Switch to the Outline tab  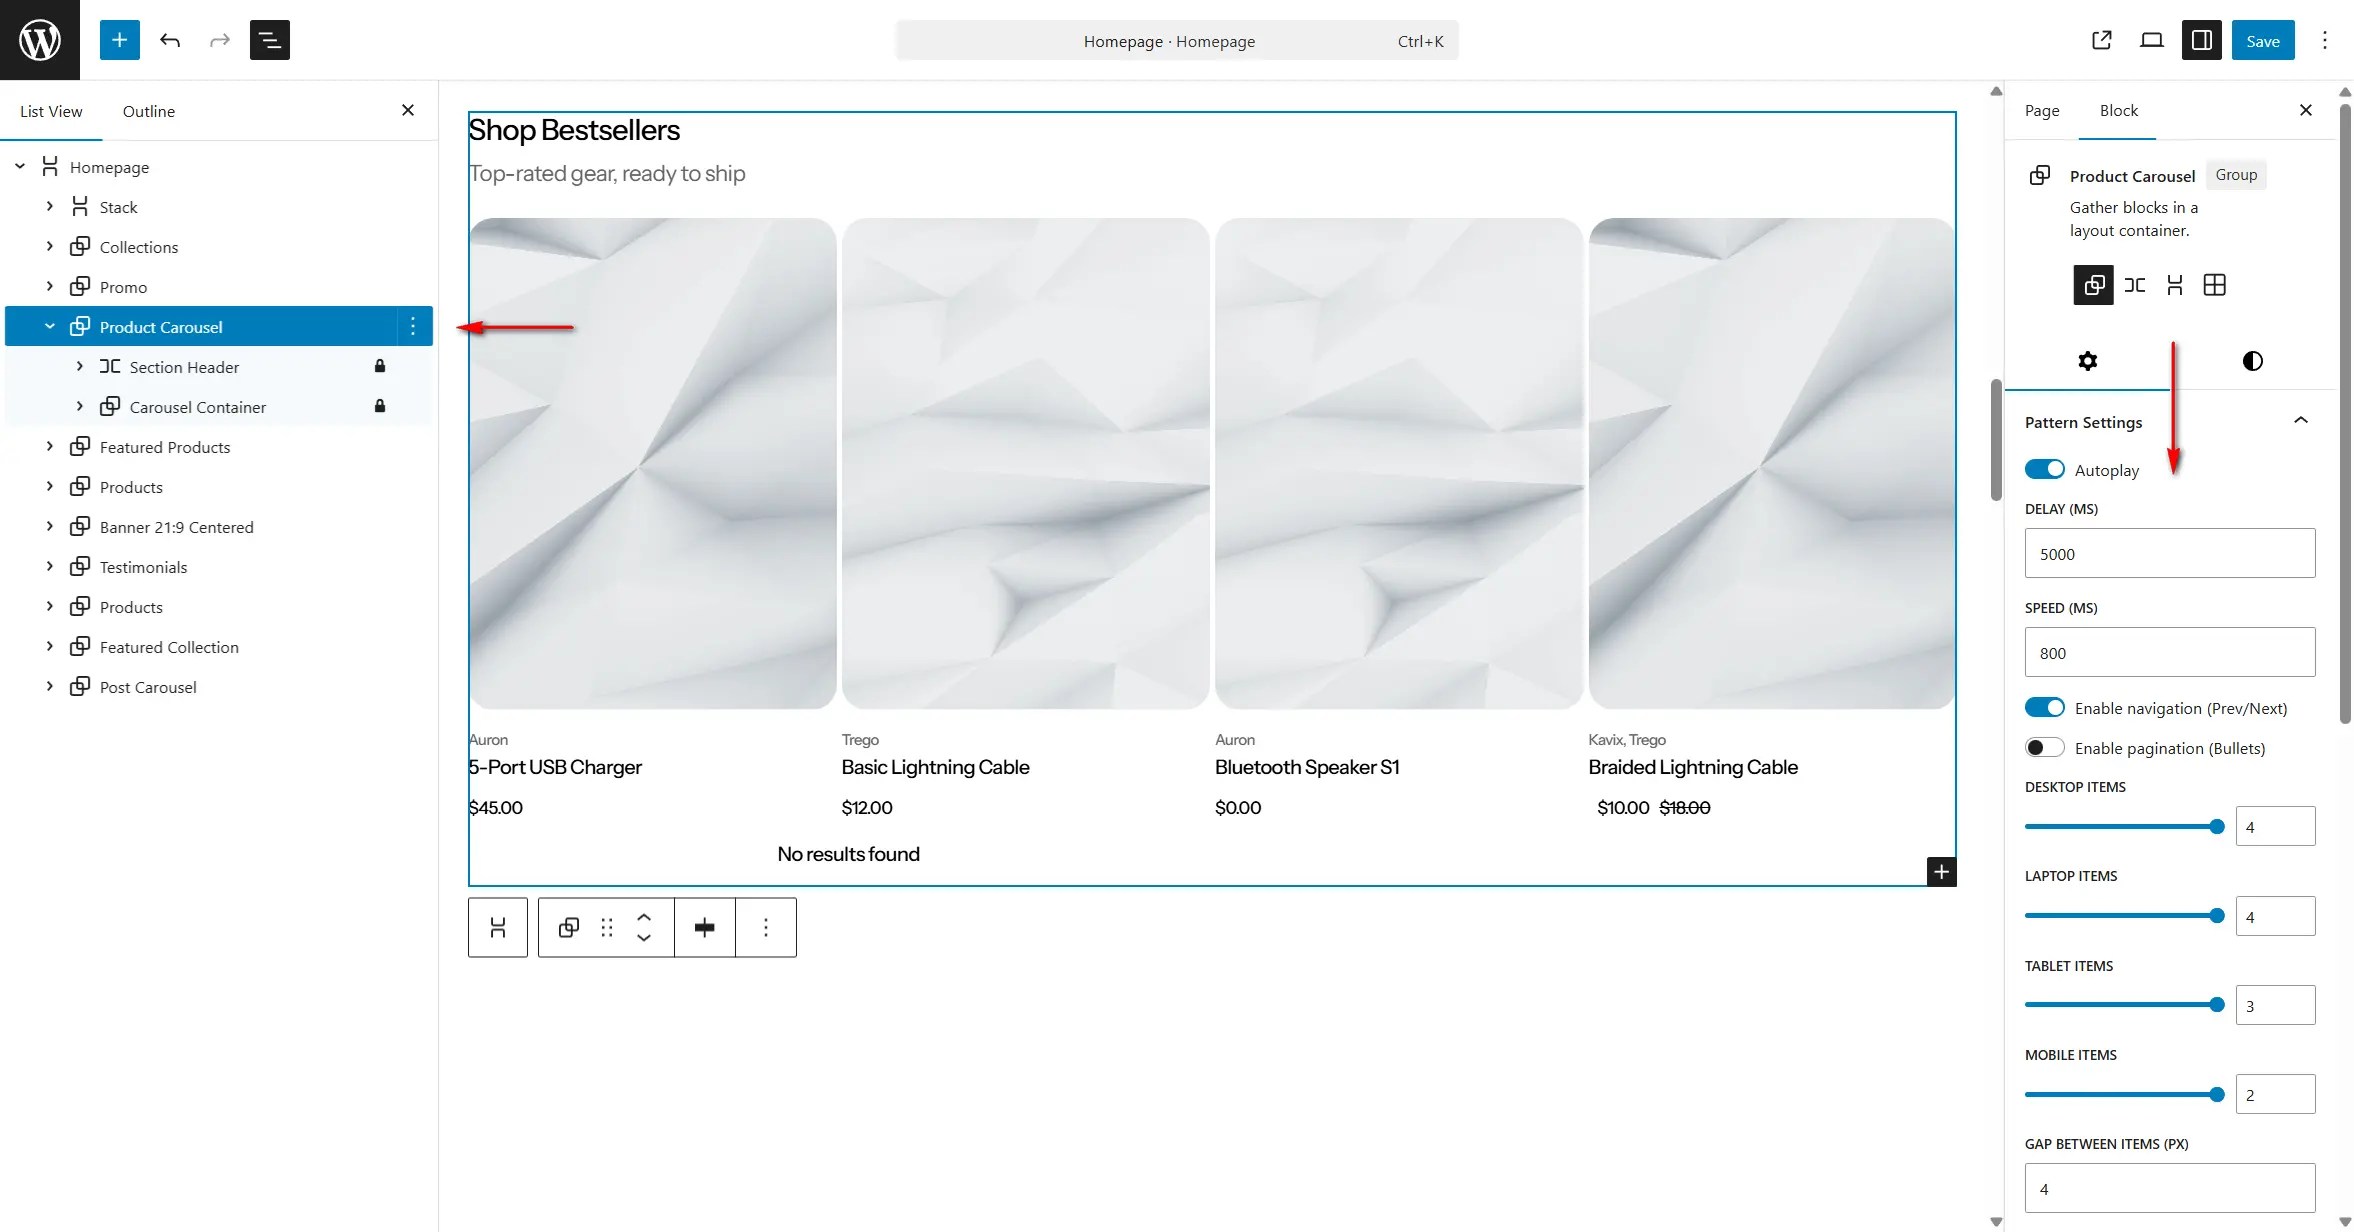coord(148,111)
